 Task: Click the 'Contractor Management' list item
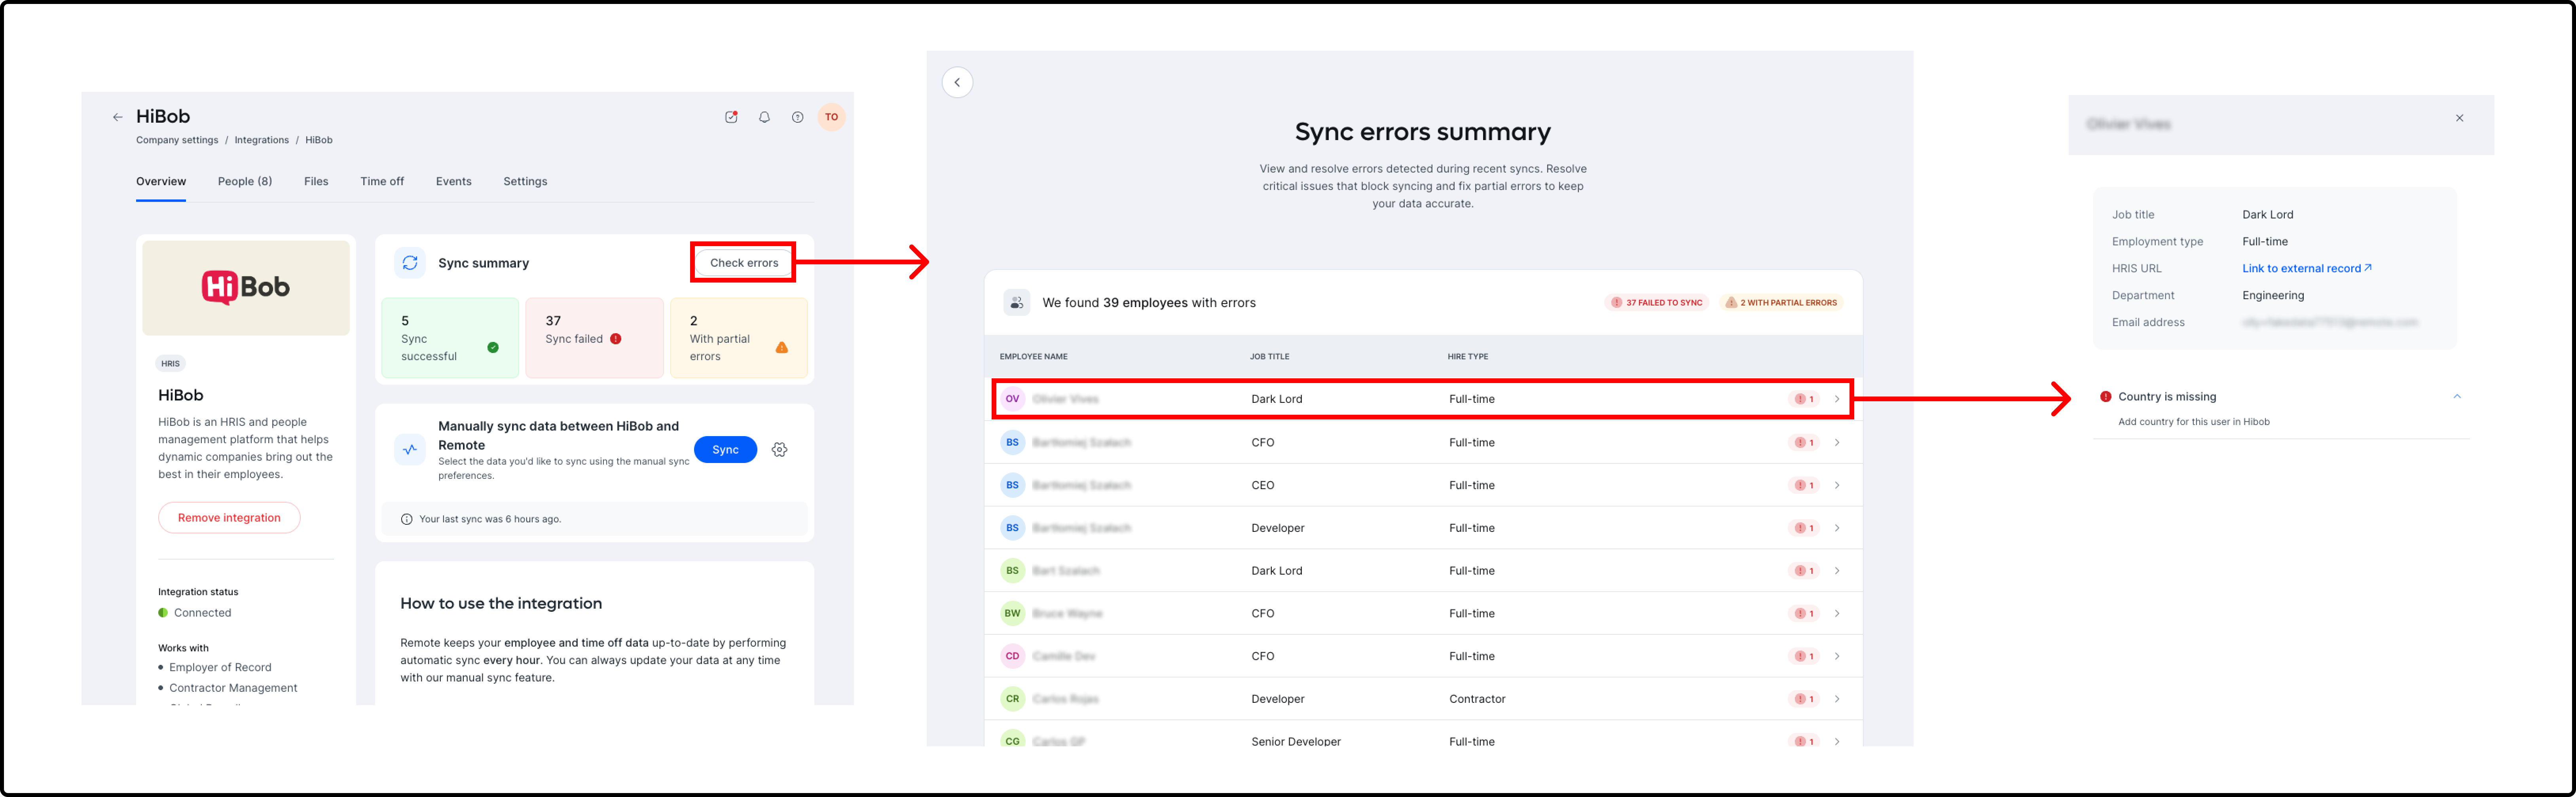[233, 688]
